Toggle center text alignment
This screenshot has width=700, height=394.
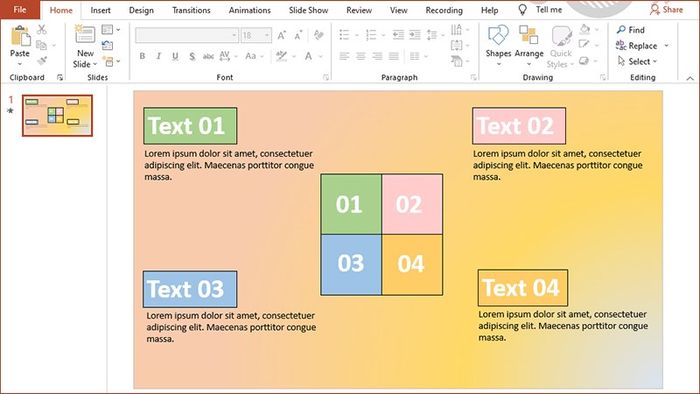[x=361, y=56]
